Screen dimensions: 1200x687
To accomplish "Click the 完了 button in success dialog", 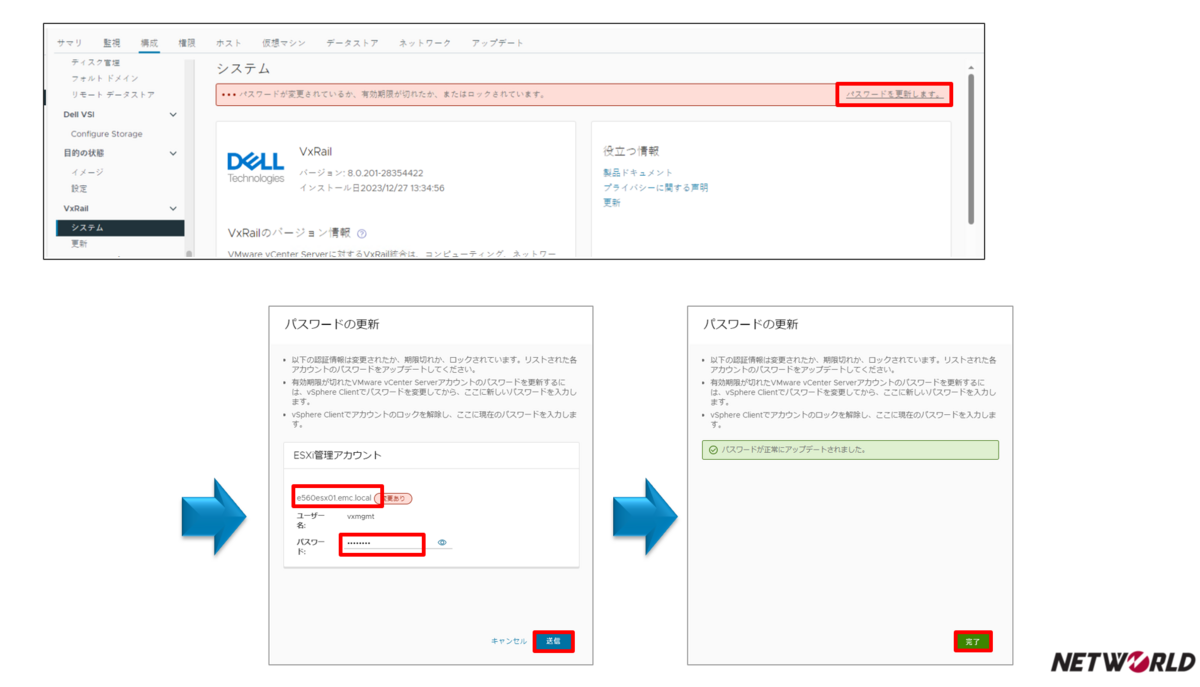I will tap(973, 641).
